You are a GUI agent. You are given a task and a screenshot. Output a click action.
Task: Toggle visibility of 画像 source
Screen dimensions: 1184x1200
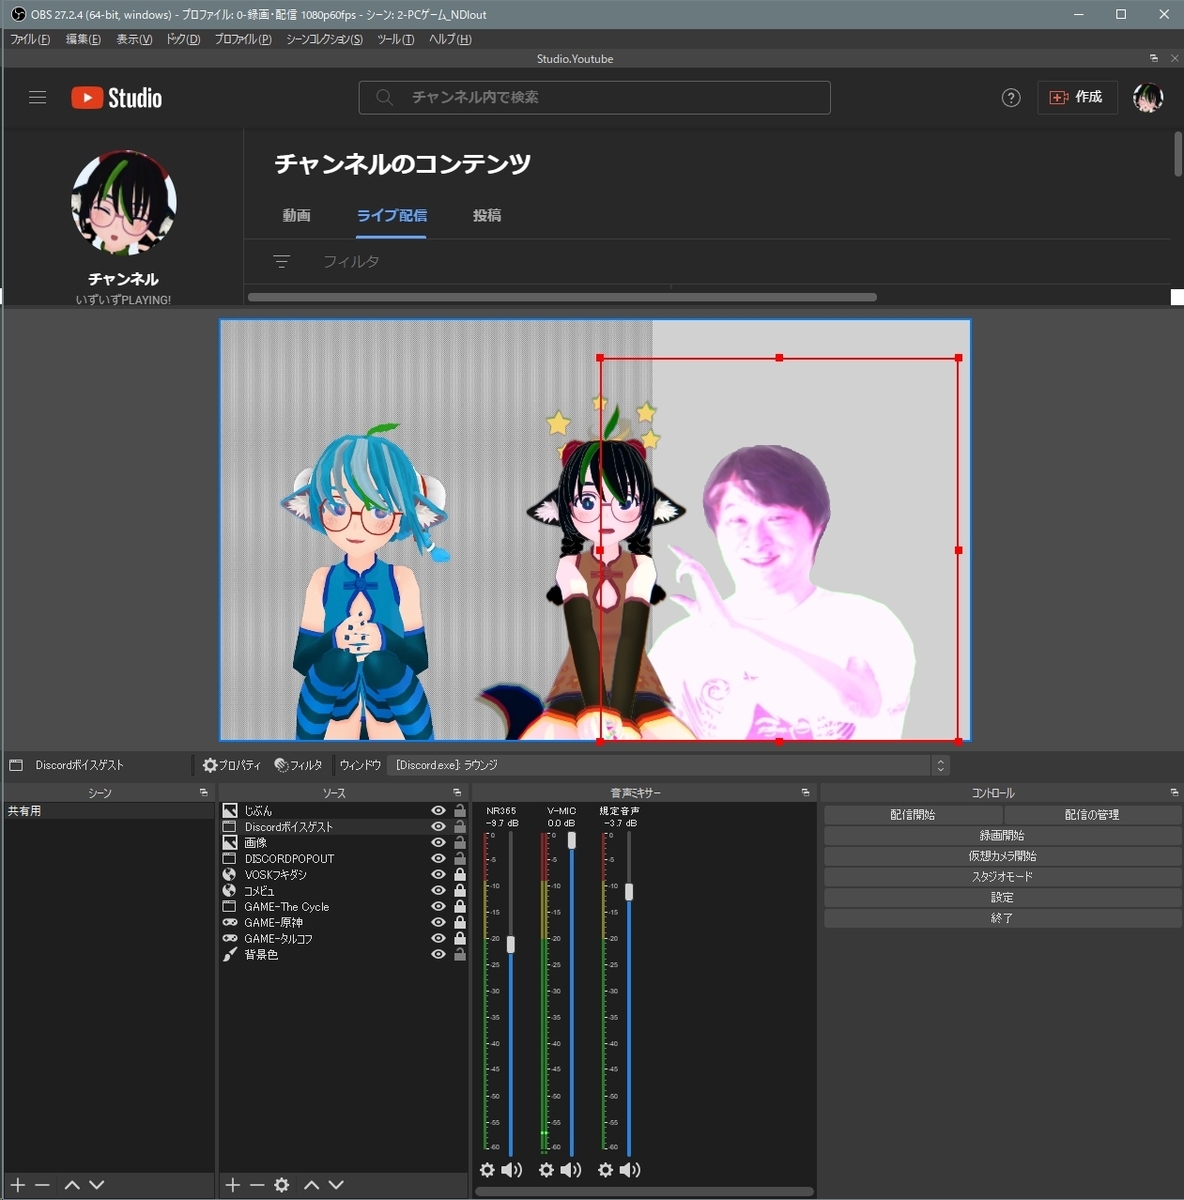coord(438,843)
